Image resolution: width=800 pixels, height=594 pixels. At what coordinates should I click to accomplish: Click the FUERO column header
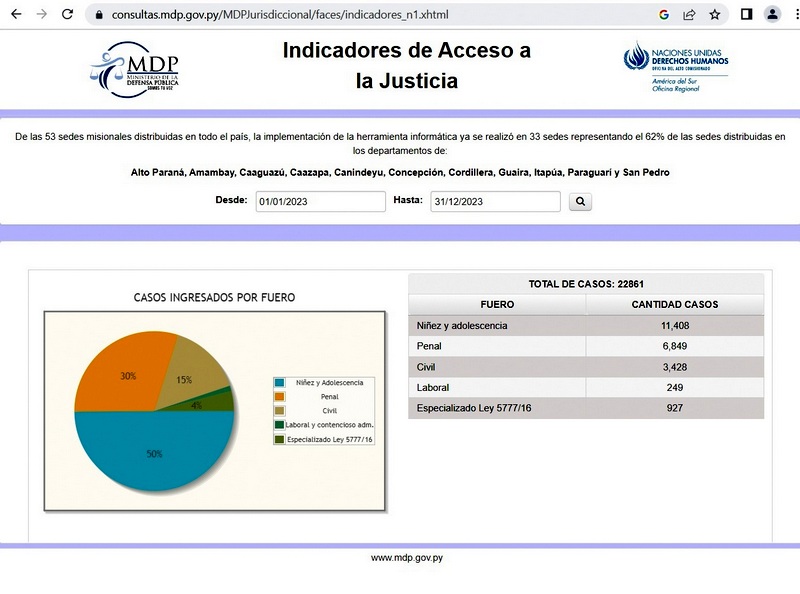497,305
